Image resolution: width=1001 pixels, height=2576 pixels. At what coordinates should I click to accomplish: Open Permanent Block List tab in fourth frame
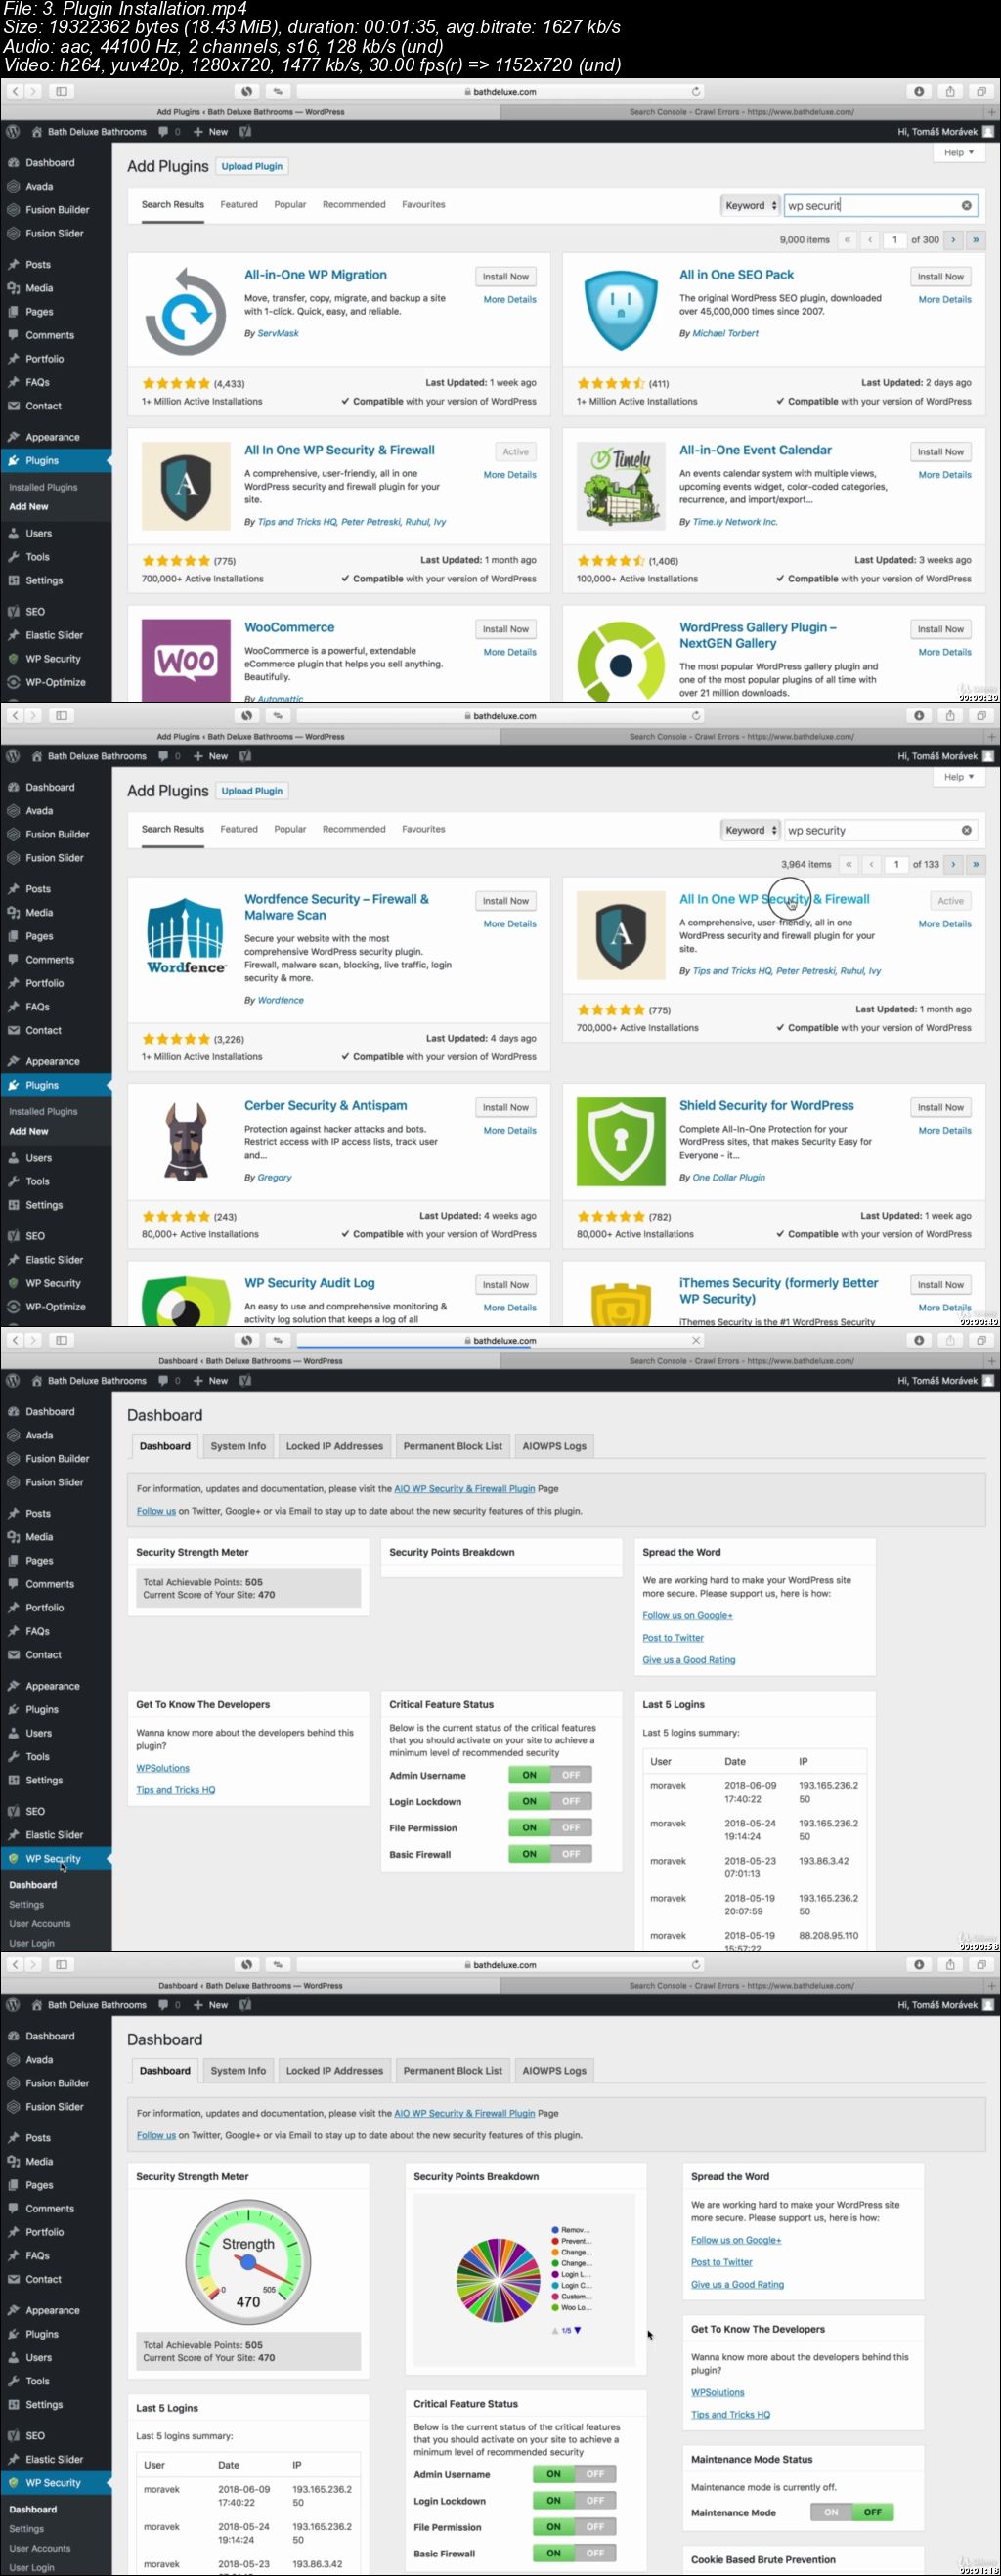pos(452,2070)
